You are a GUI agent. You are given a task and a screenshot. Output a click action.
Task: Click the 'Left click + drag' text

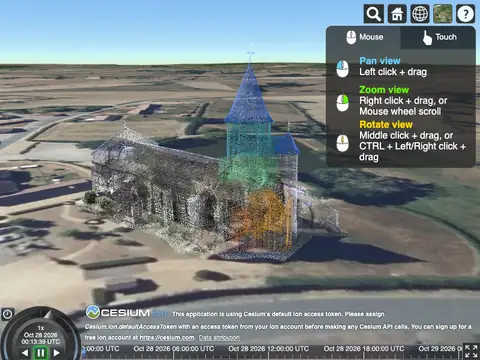[x=393, y=72]
